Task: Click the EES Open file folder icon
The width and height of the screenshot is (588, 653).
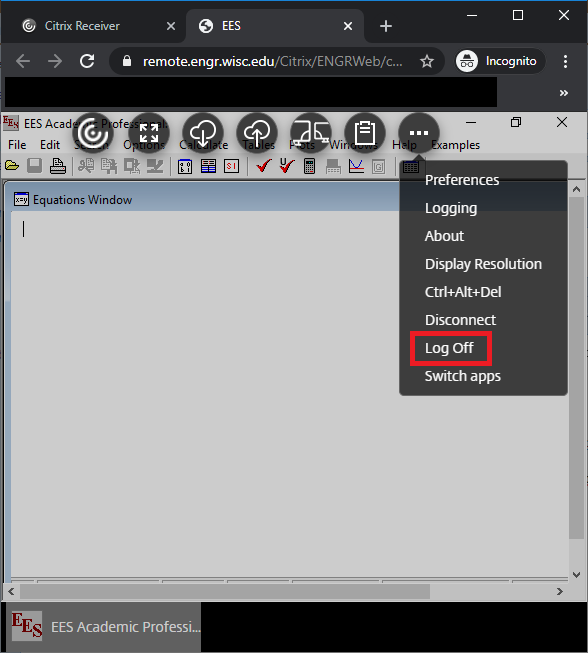Action: [x=12, y=166]
